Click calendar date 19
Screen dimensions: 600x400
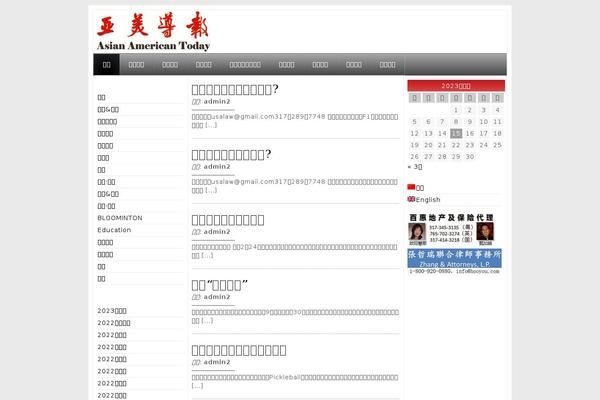tap(414, 145)
